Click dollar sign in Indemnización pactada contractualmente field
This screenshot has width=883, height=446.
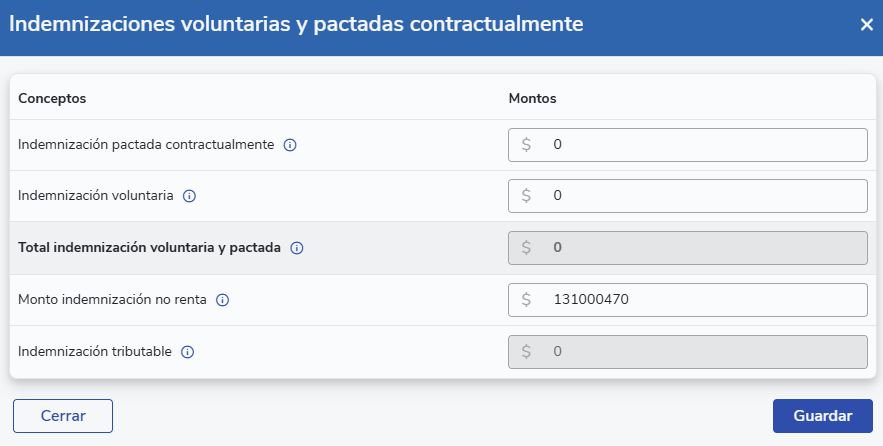coord(526,145)
